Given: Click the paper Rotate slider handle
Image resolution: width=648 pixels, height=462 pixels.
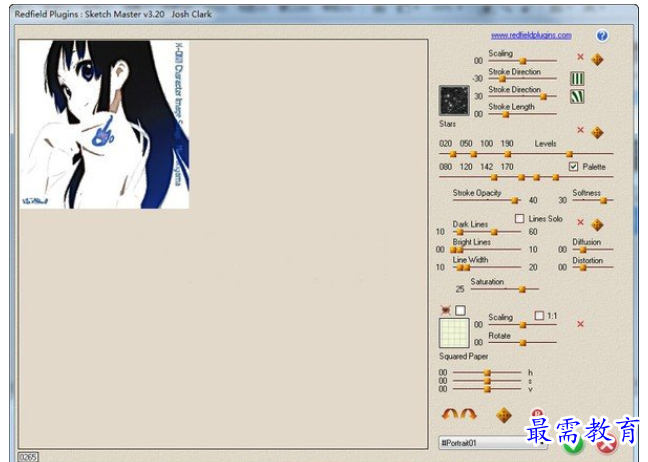Looking at the screenshot, I should (523, 343).
